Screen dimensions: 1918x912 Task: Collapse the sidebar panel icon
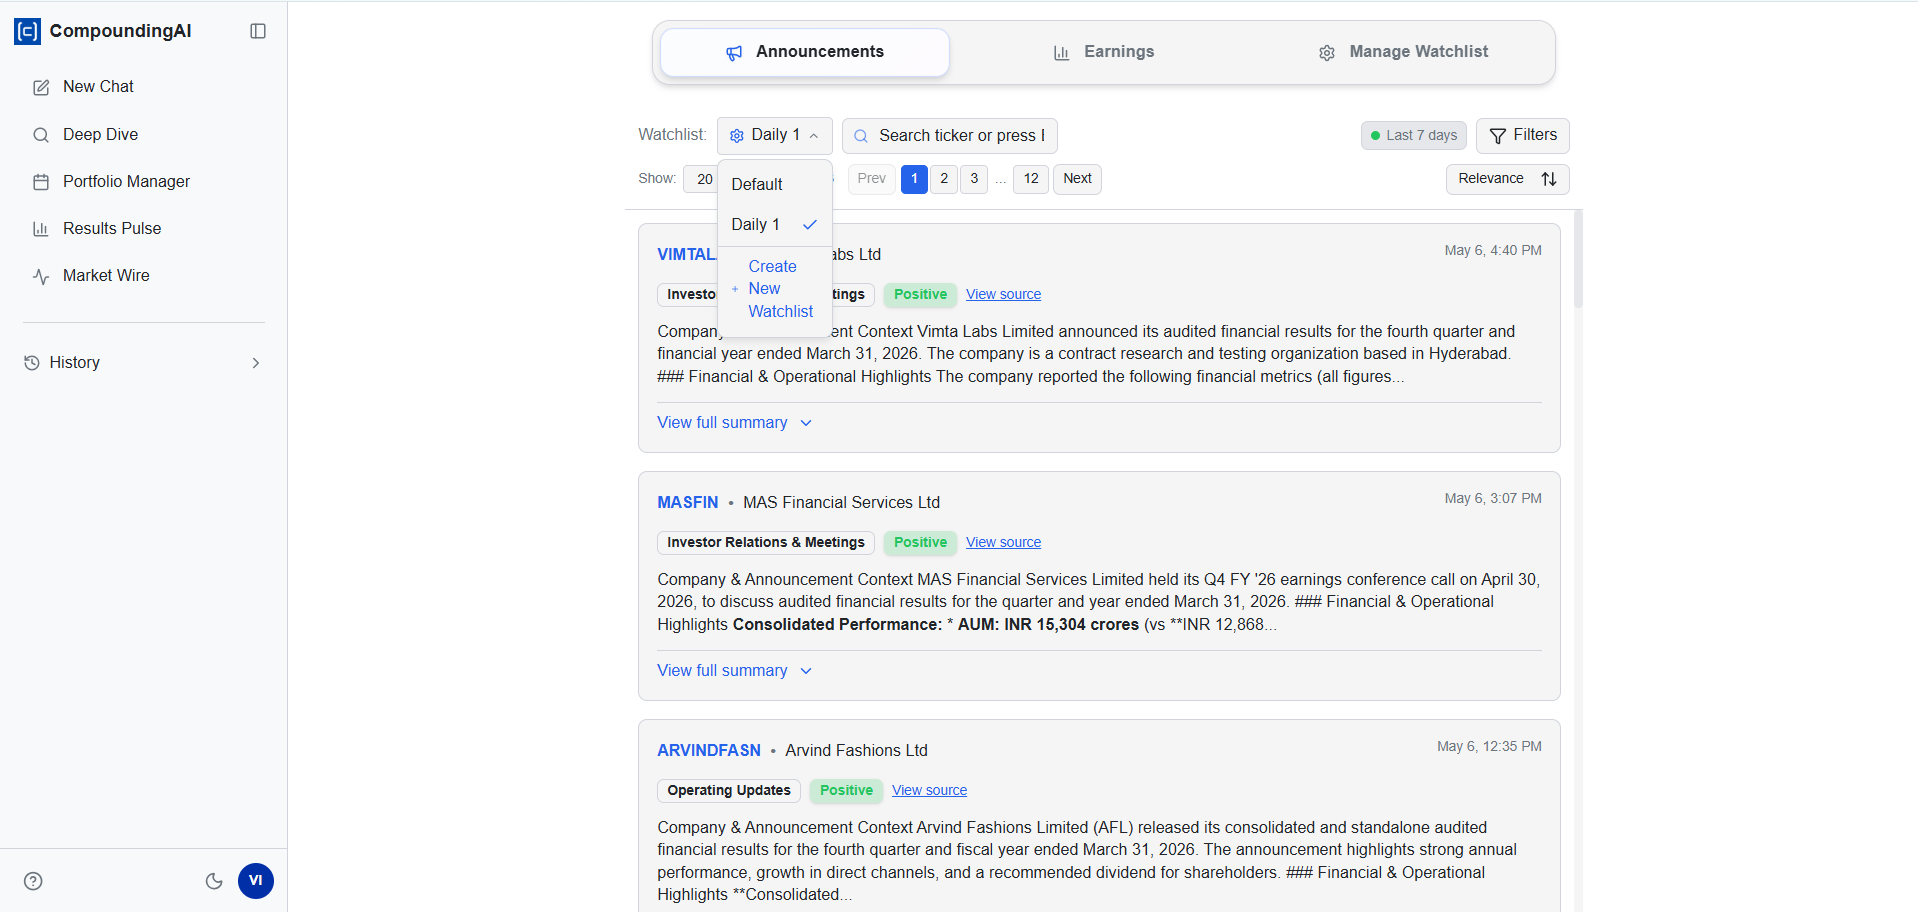click(258, 31)
